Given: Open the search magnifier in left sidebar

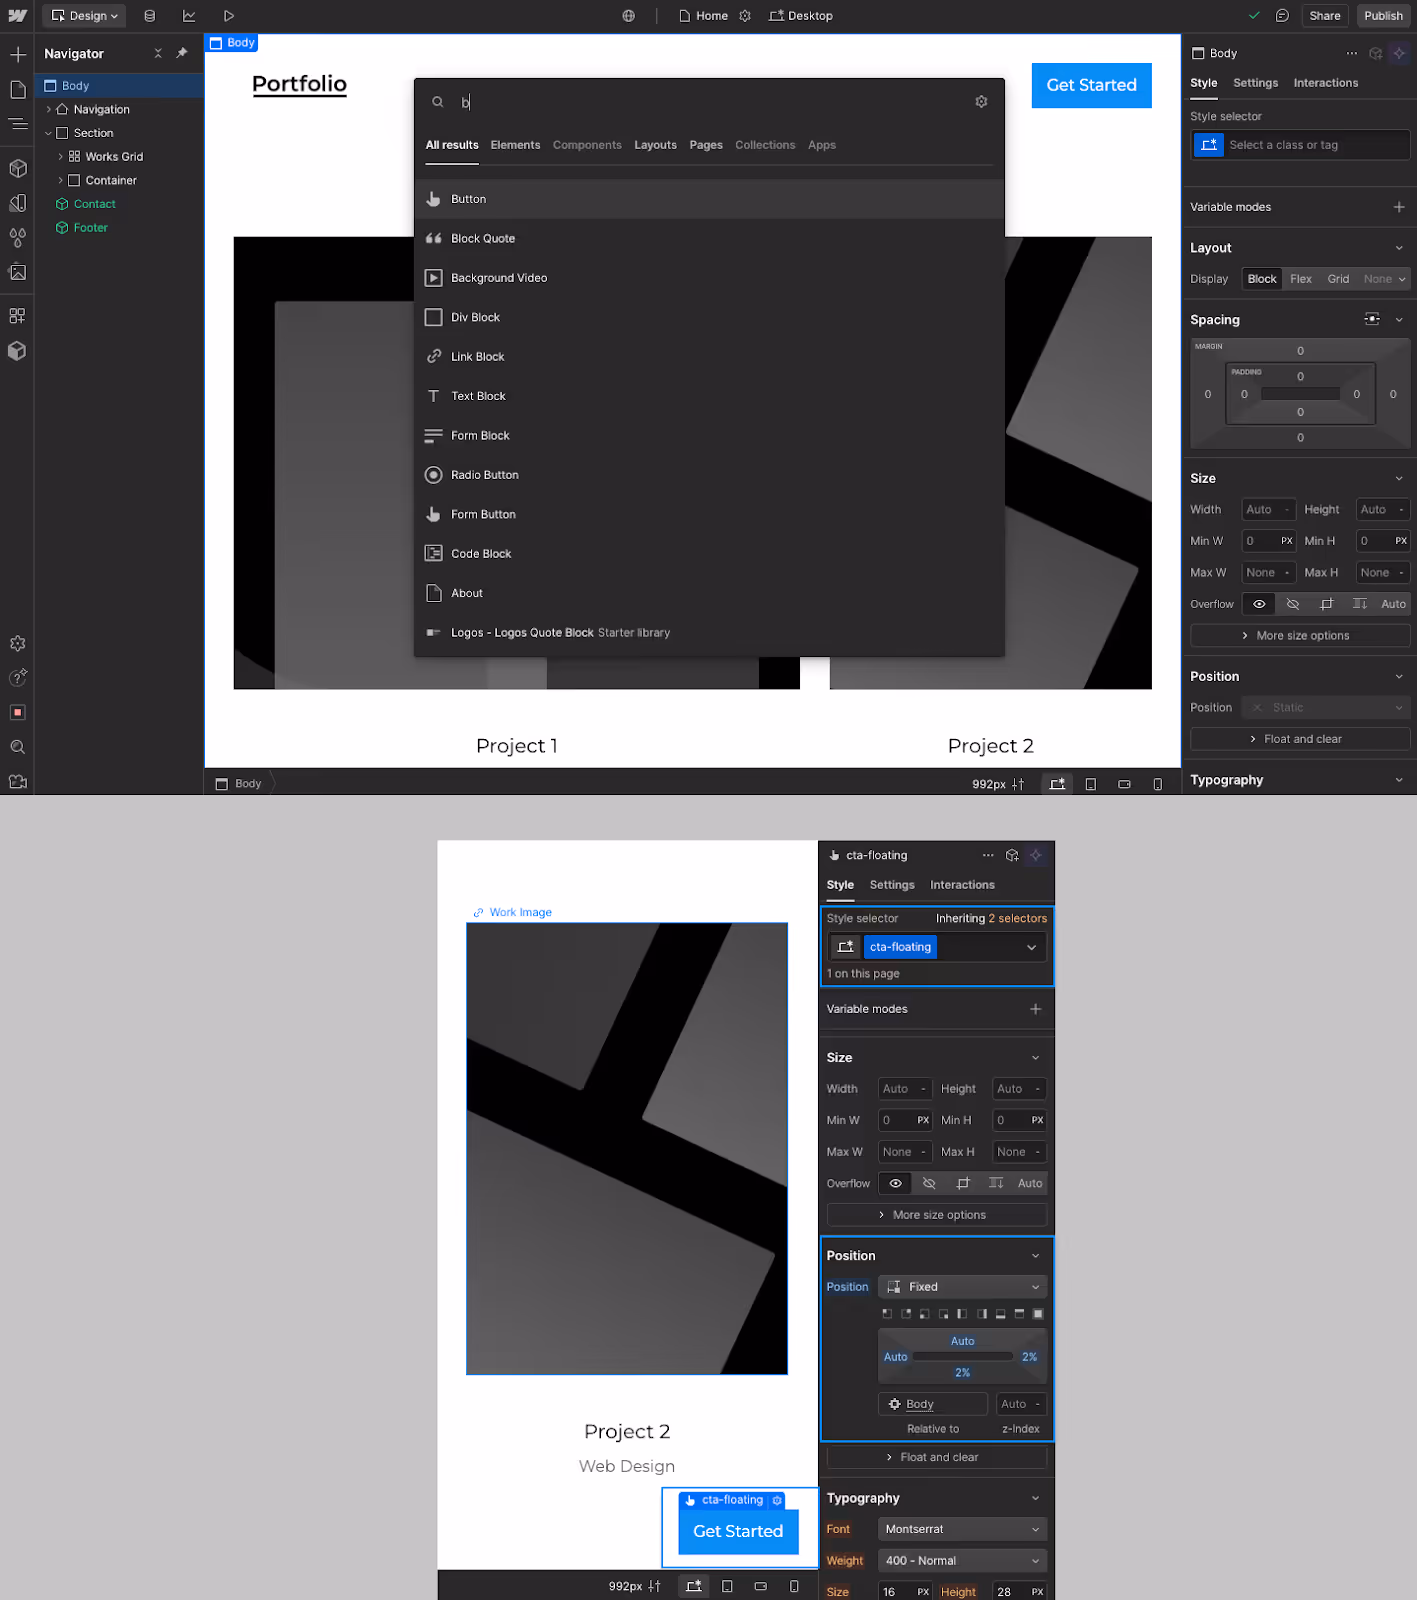Looking at the screenshot, I should (17, 747).
